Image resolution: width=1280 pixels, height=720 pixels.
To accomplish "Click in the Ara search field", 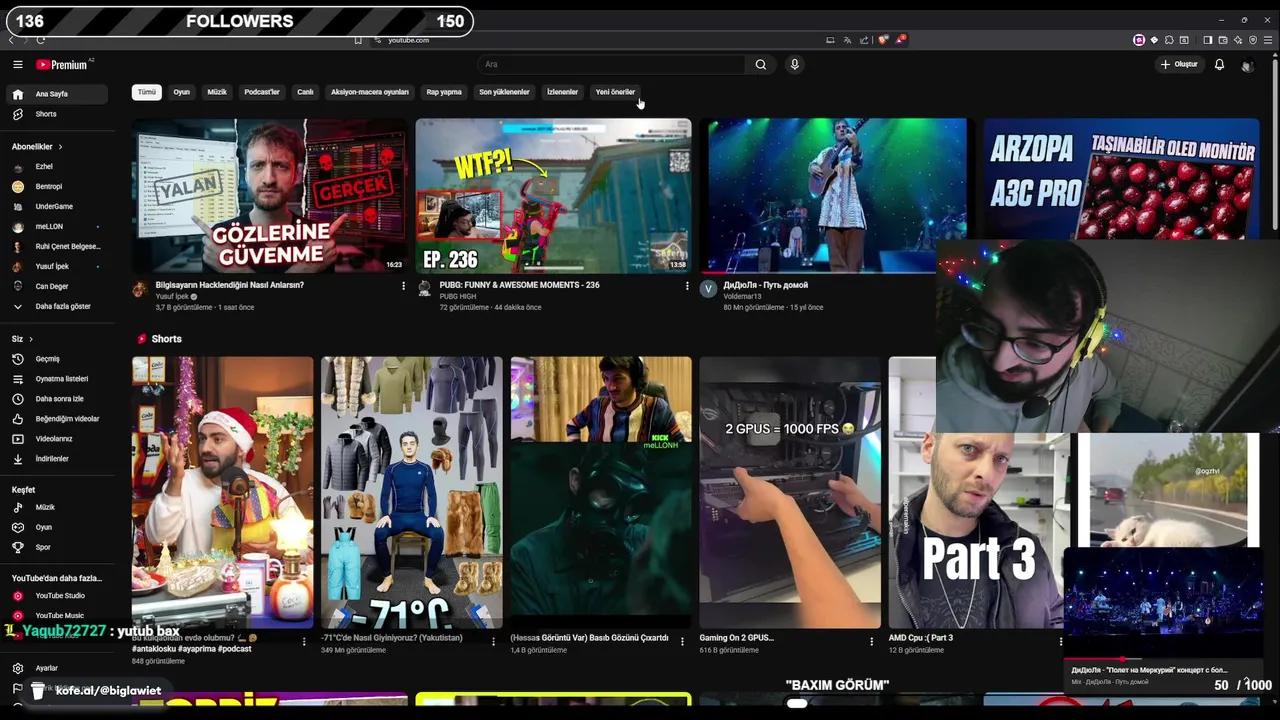I will 612,64.
